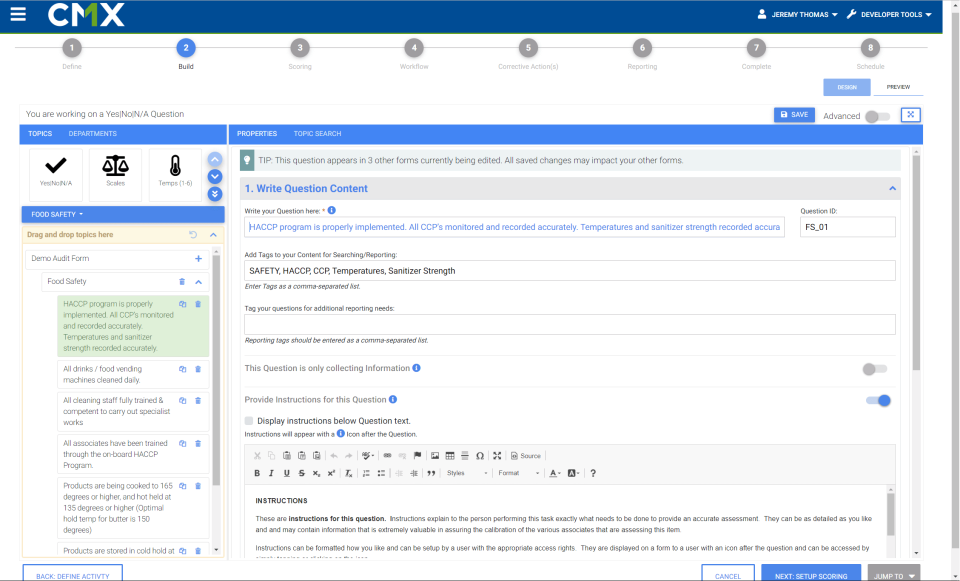
Task: Select the DESIGN tab
Action: pyautogui.click(x=847, y=87)
